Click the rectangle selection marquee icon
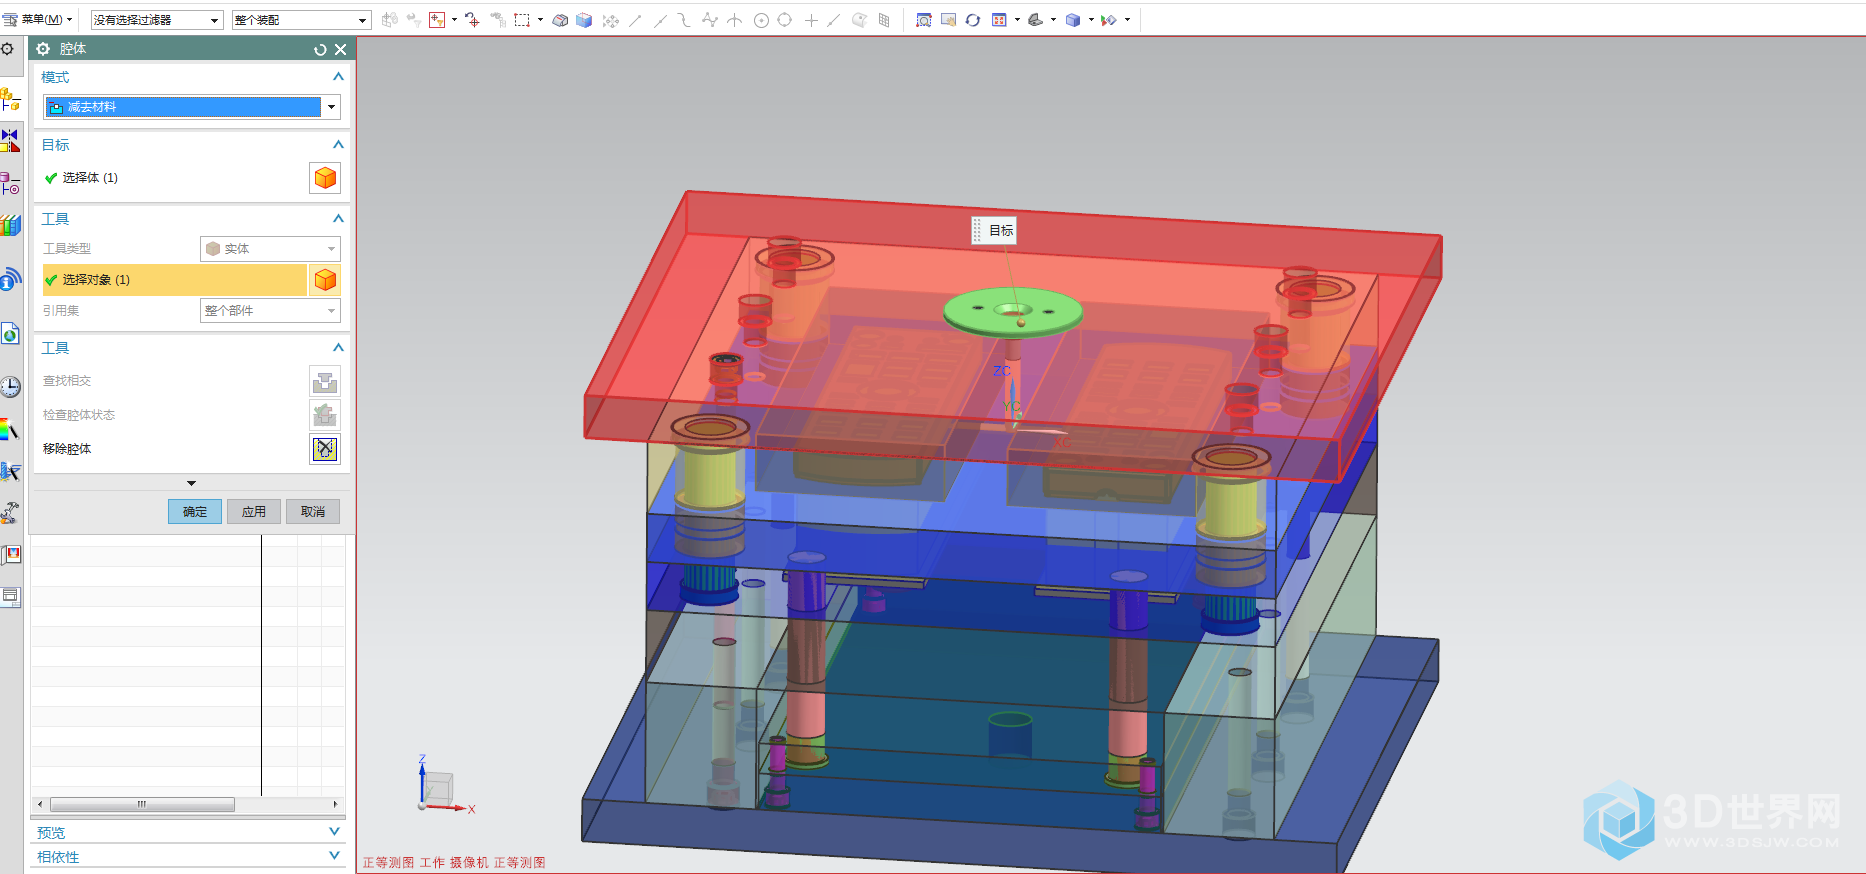 (522, 20)
